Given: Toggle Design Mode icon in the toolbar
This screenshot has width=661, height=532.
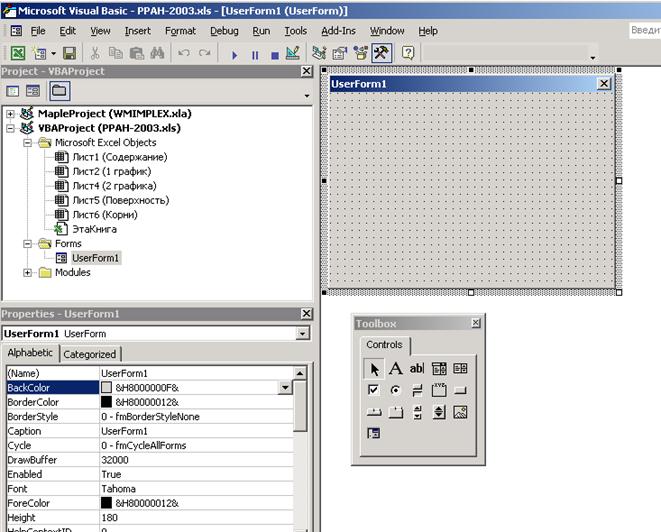Looking at the screenshot, I should (x=293, y=53).
